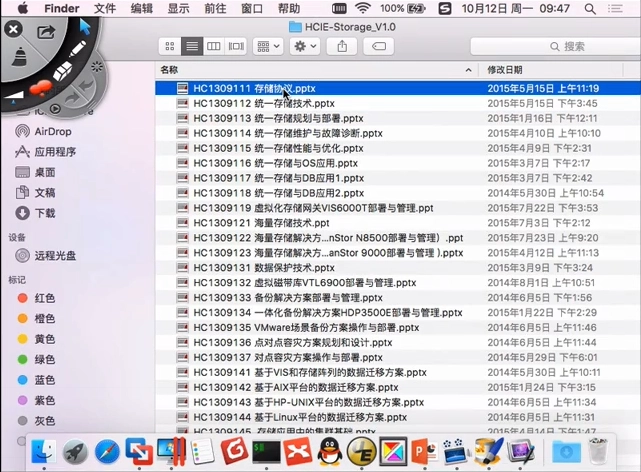
Task: Select 远程光盘 under 设备
Action: pyautogui.click(x=45, y=256)
